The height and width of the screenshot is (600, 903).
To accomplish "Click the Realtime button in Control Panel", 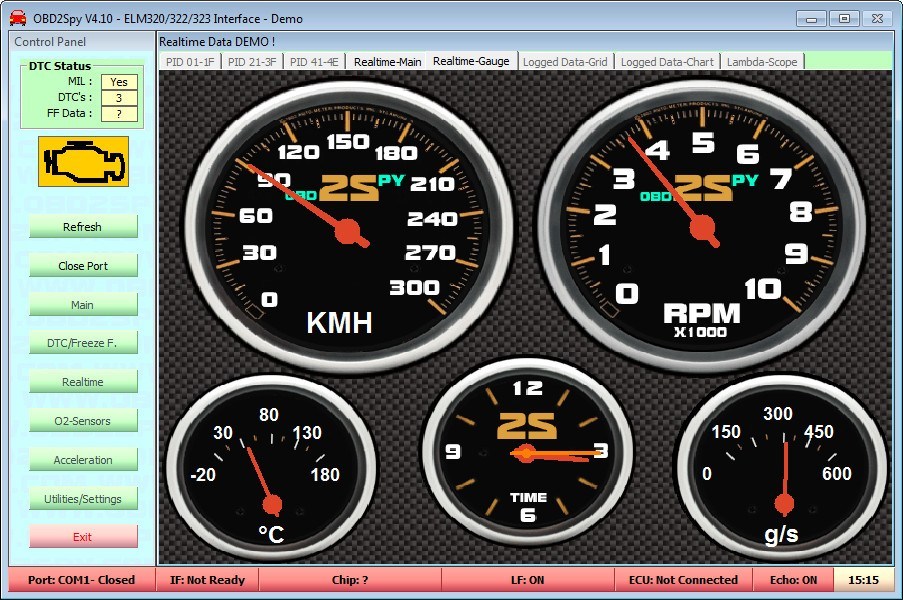I will (x=84, y=382).
